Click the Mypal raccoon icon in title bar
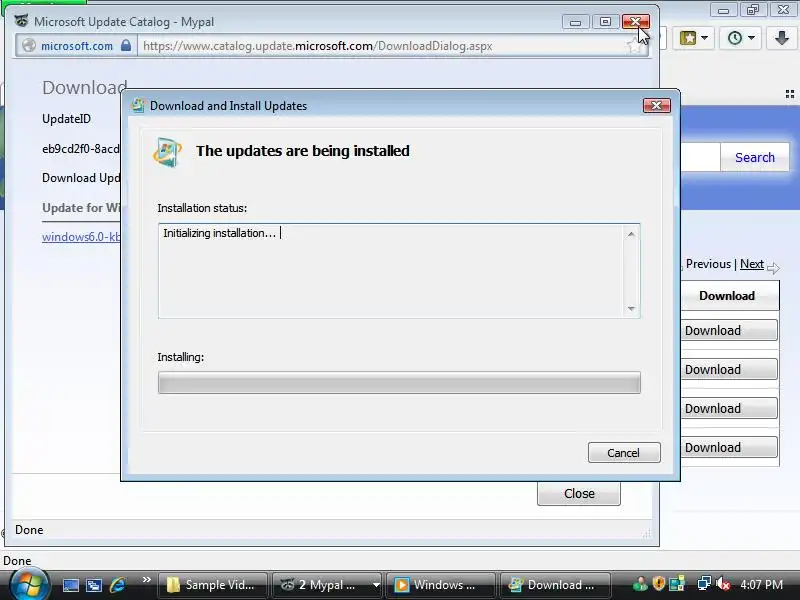The width and height of the screenshot is (800, 600). pos(21,21)
